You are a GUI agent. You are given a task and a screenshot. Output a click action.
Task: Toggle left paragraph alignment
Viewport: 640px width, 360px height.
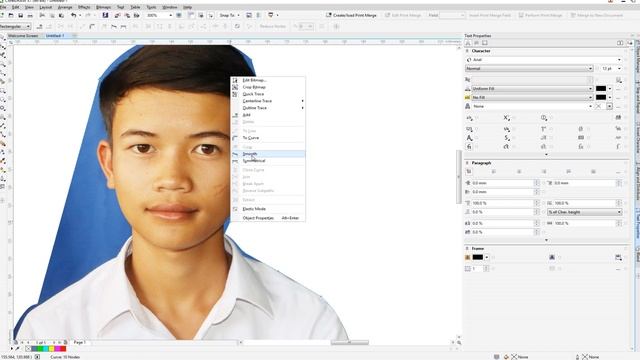[x=494, y=172]
